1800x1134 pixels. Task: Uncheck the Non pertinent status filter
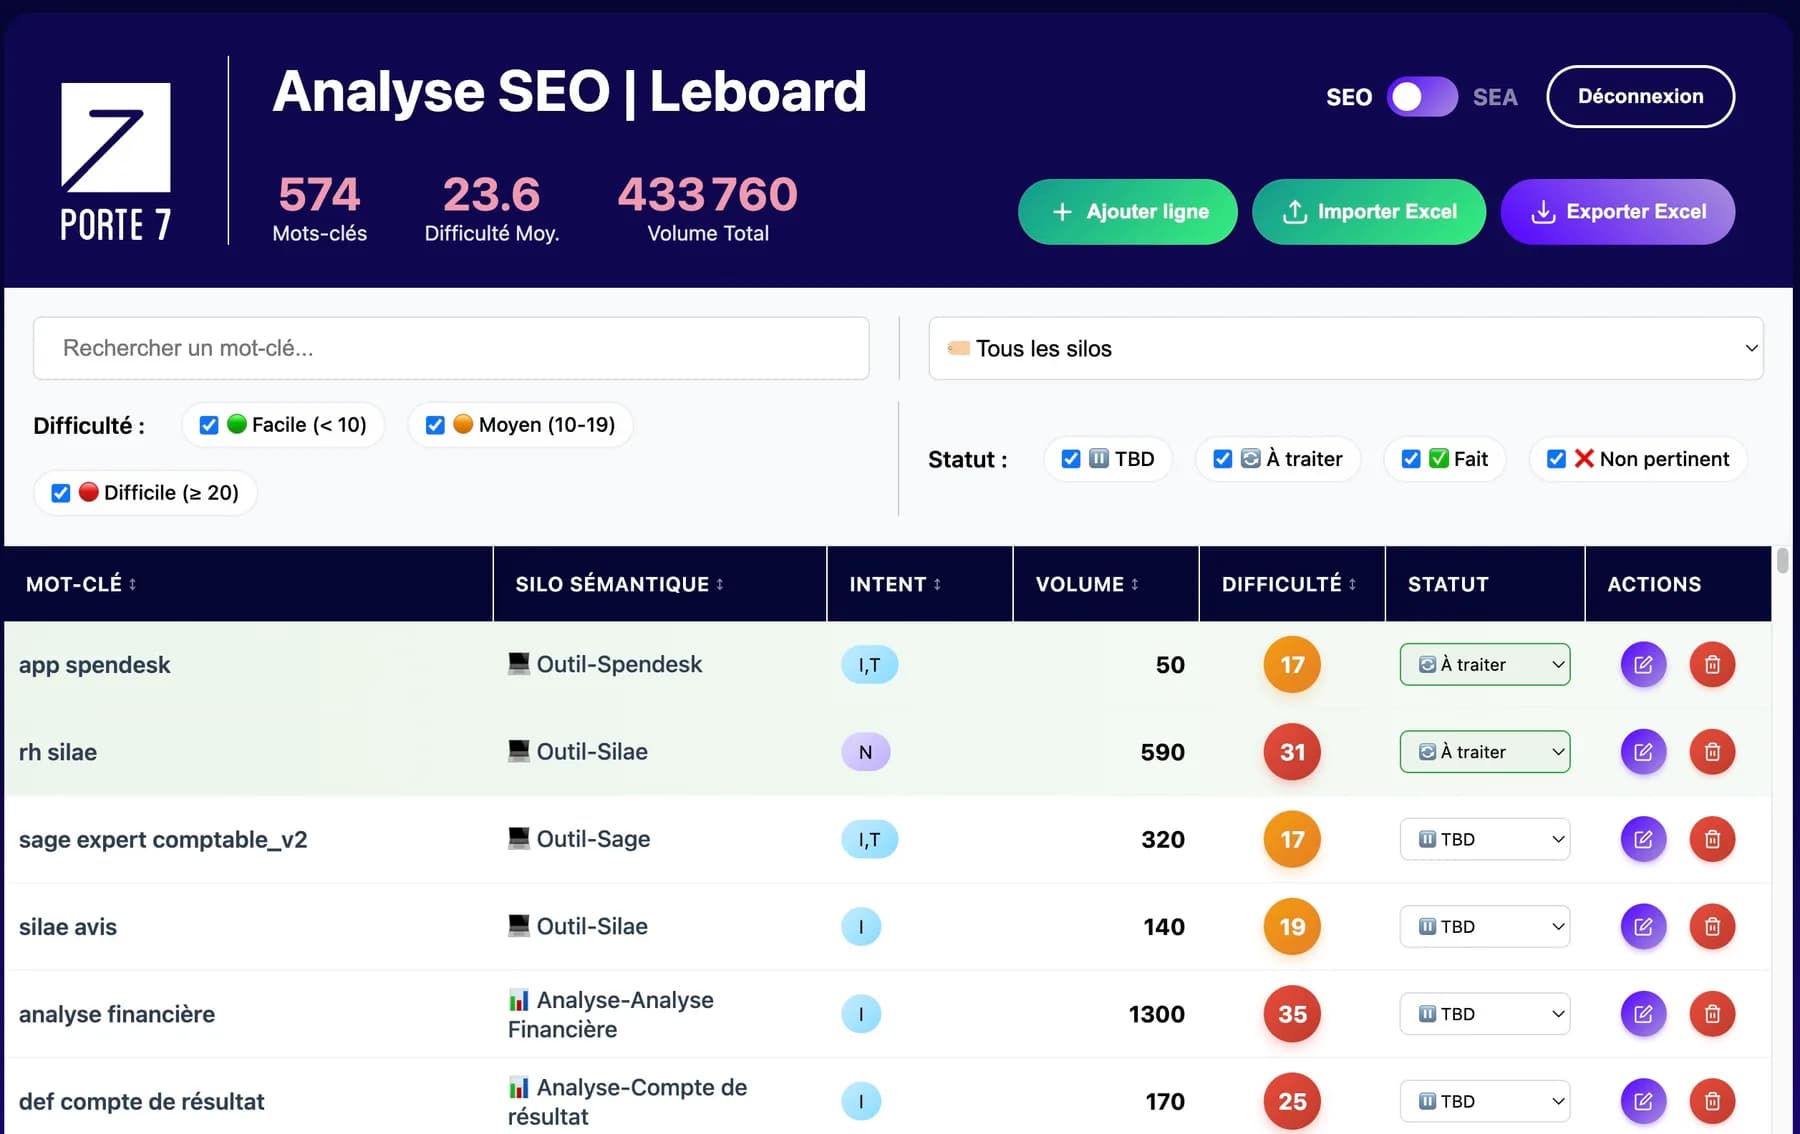1556,459
